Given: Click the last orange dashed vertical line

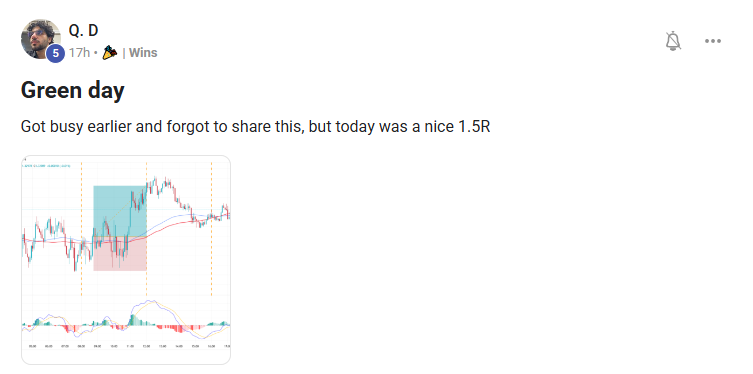Looking at the screenshot, I should 211,229.
